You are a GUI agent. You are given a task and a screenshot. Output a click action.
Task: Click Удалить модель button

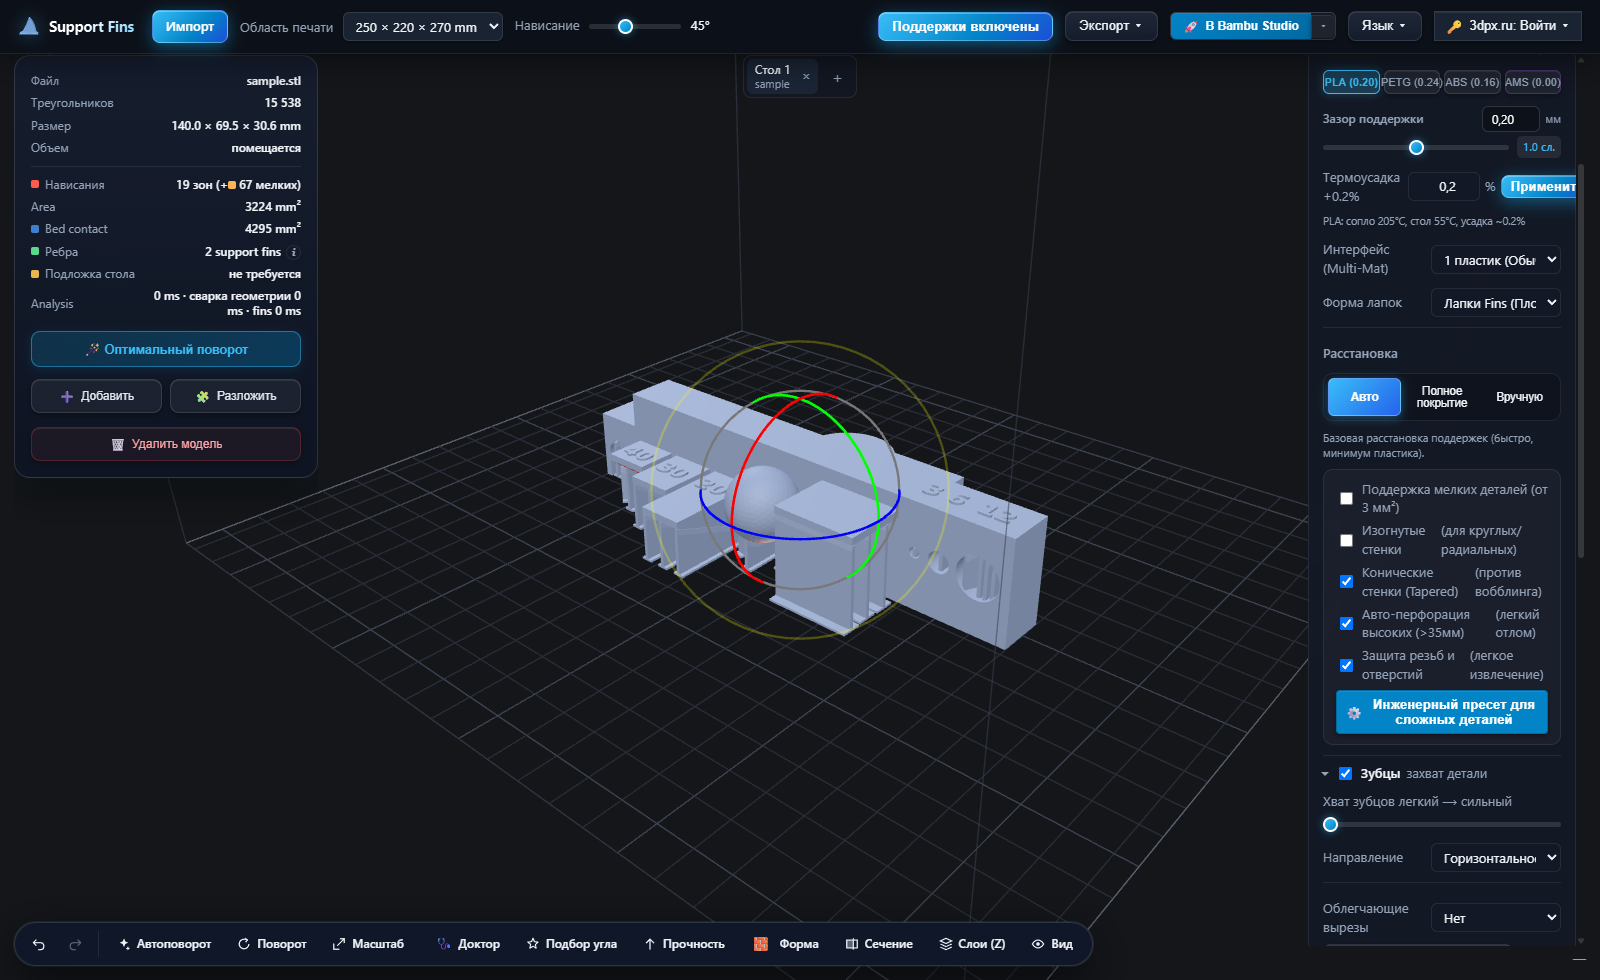166,444
